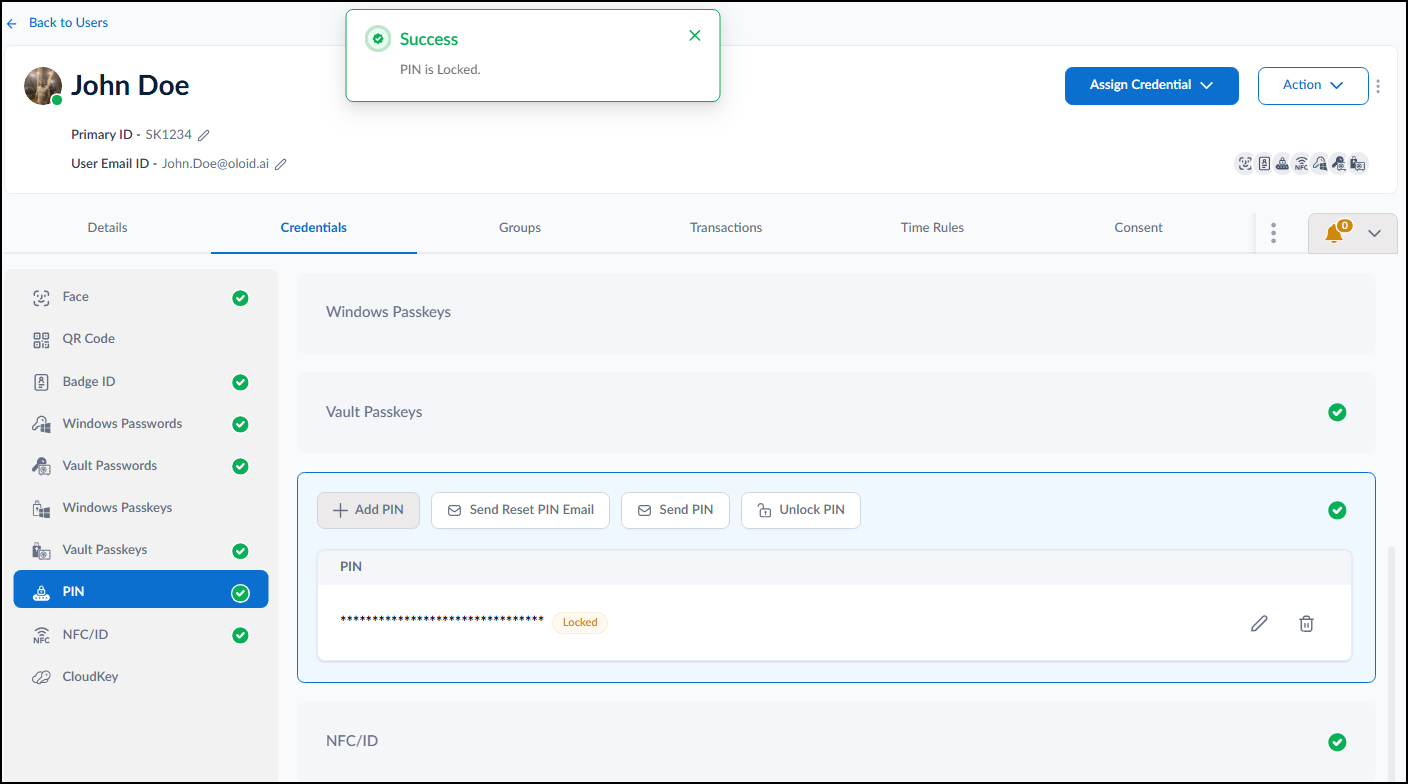Open the more-tabs dots after Consent
Viewport: 1408px width, 784px height.
click(1273, 233)
